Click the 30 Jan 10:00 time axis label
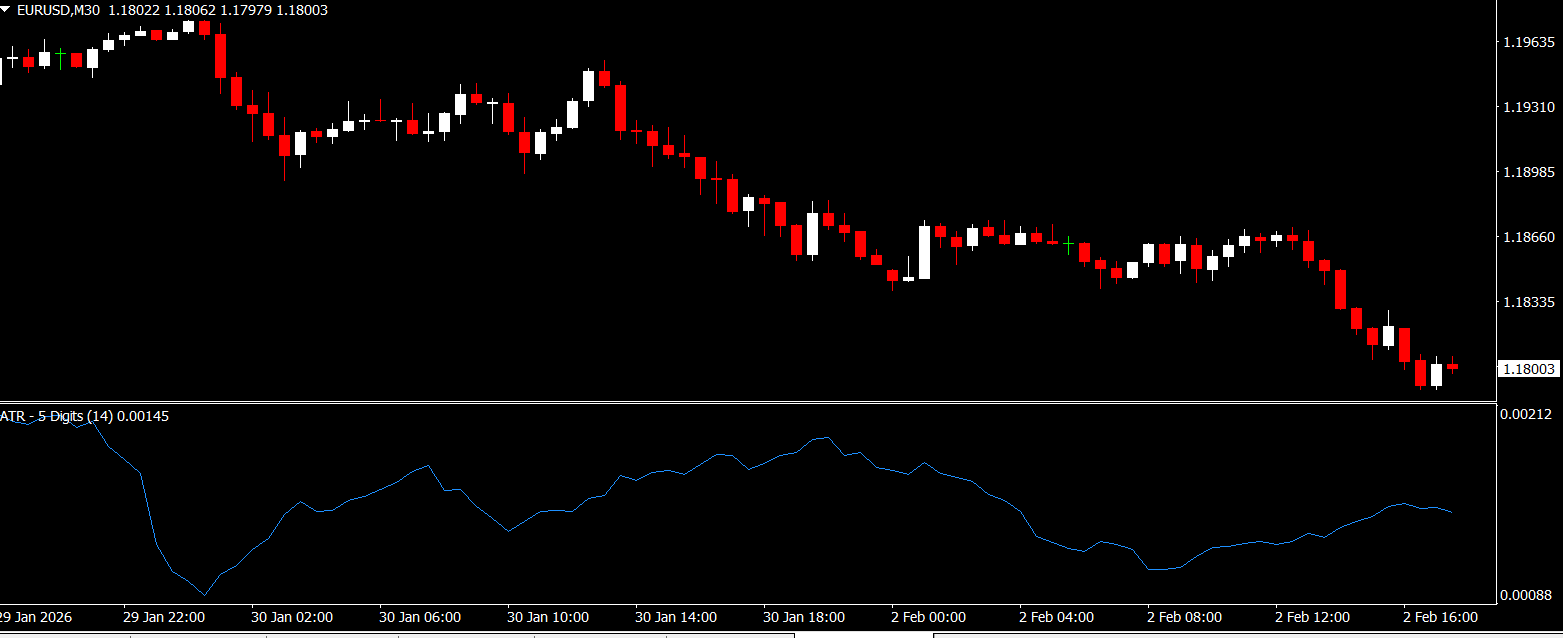Viewport: 1563px width, 638px height. click(548, 617)
